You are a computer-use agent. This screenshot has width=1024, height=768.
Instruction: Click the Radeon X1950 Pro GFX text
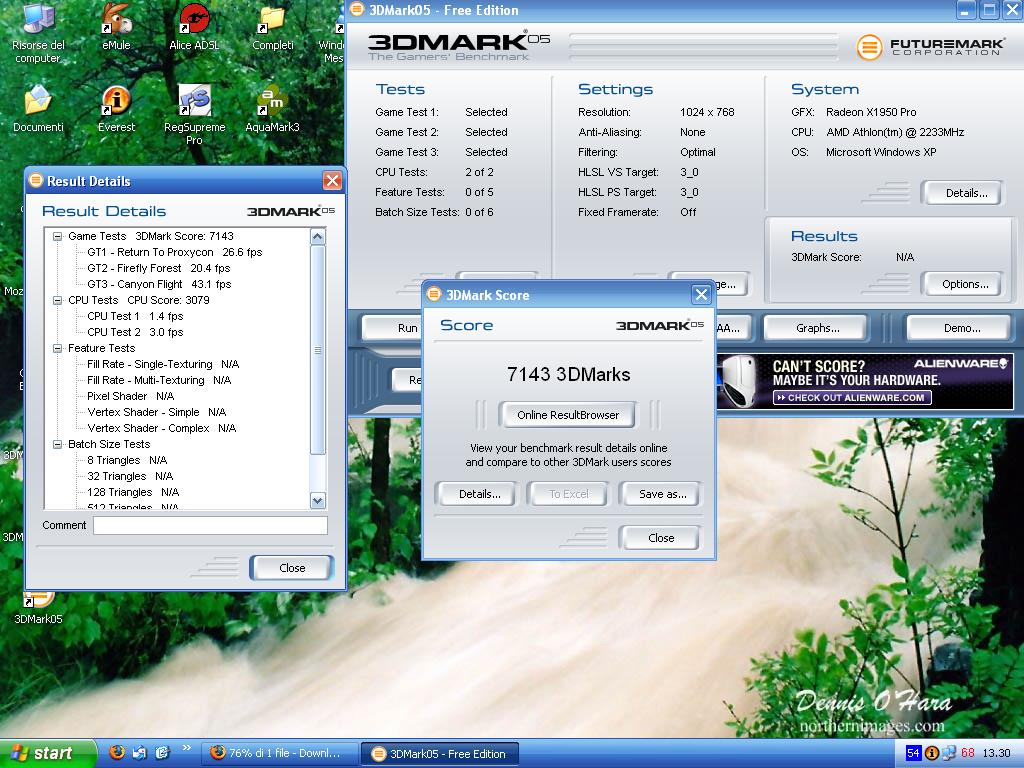[x=871, y=112]
